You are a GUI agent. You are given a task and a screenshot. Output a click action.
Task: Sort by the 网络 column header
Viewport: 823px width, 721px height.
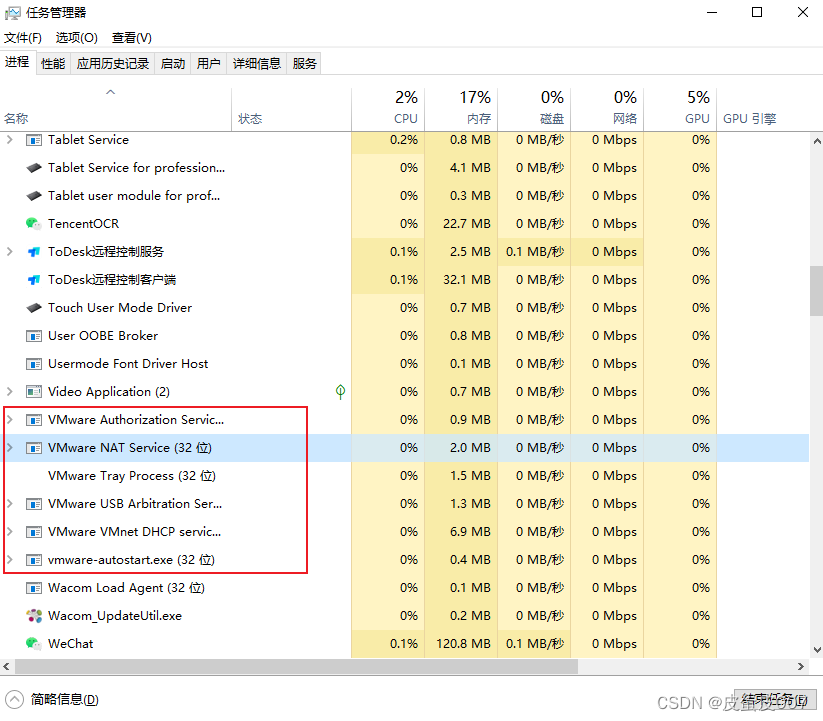[x=607, y=109]
